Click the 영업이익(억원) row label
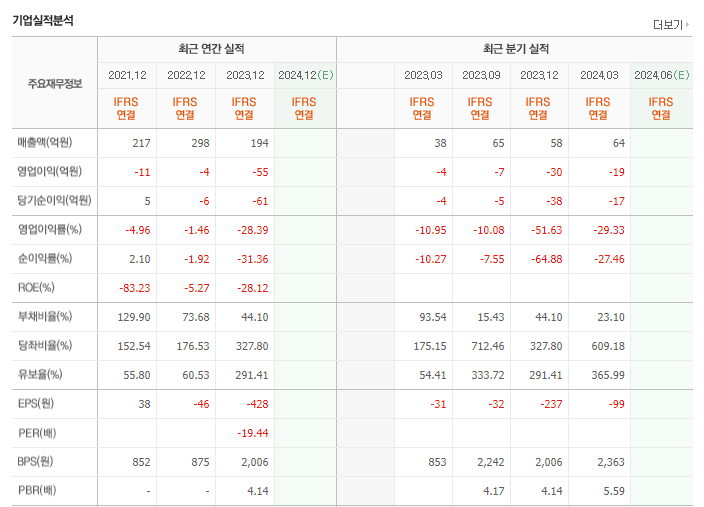This screenshot has height=507, width=704. coord(50,172)
